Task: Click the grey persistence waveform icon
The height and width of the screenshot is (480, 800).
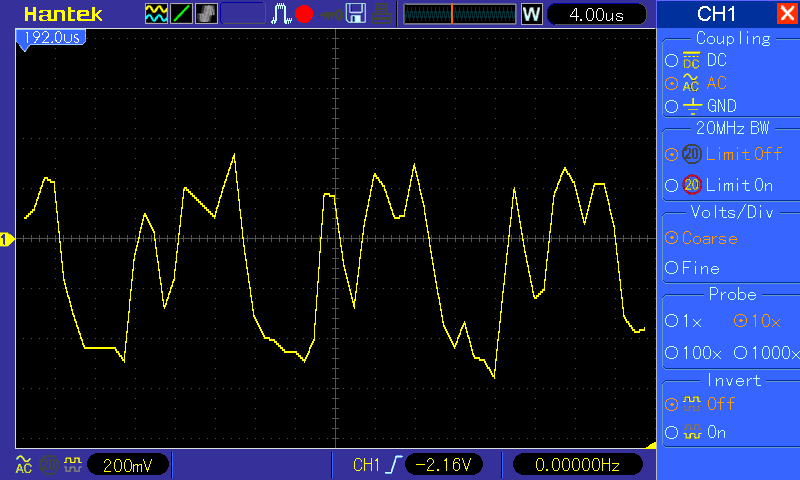Action: tap(206, 14)
